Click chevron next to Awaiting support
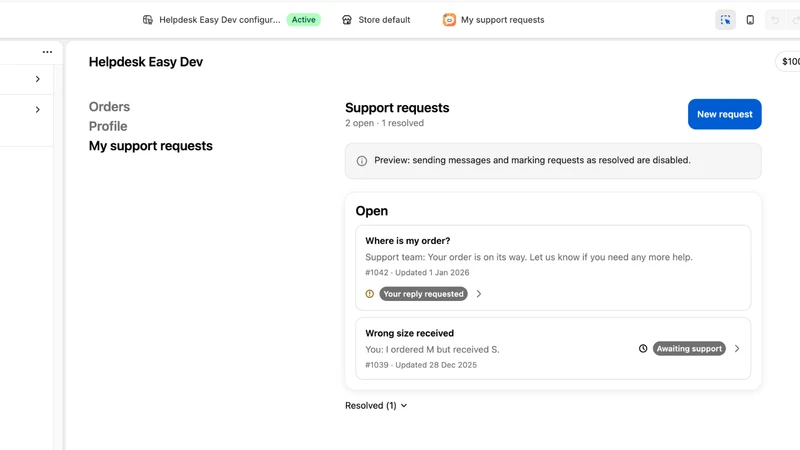Screen dimensions: 800x450 pos(737,348)
